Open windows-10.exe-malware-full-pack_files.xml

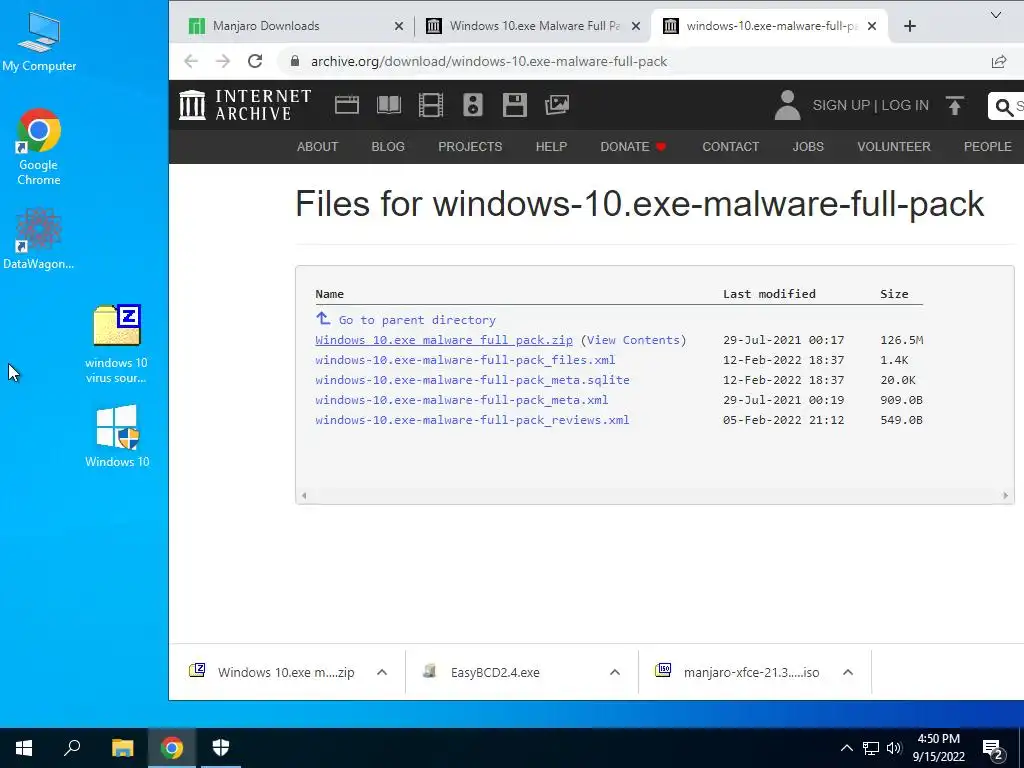pyautogui.click(x=465, y=360)
